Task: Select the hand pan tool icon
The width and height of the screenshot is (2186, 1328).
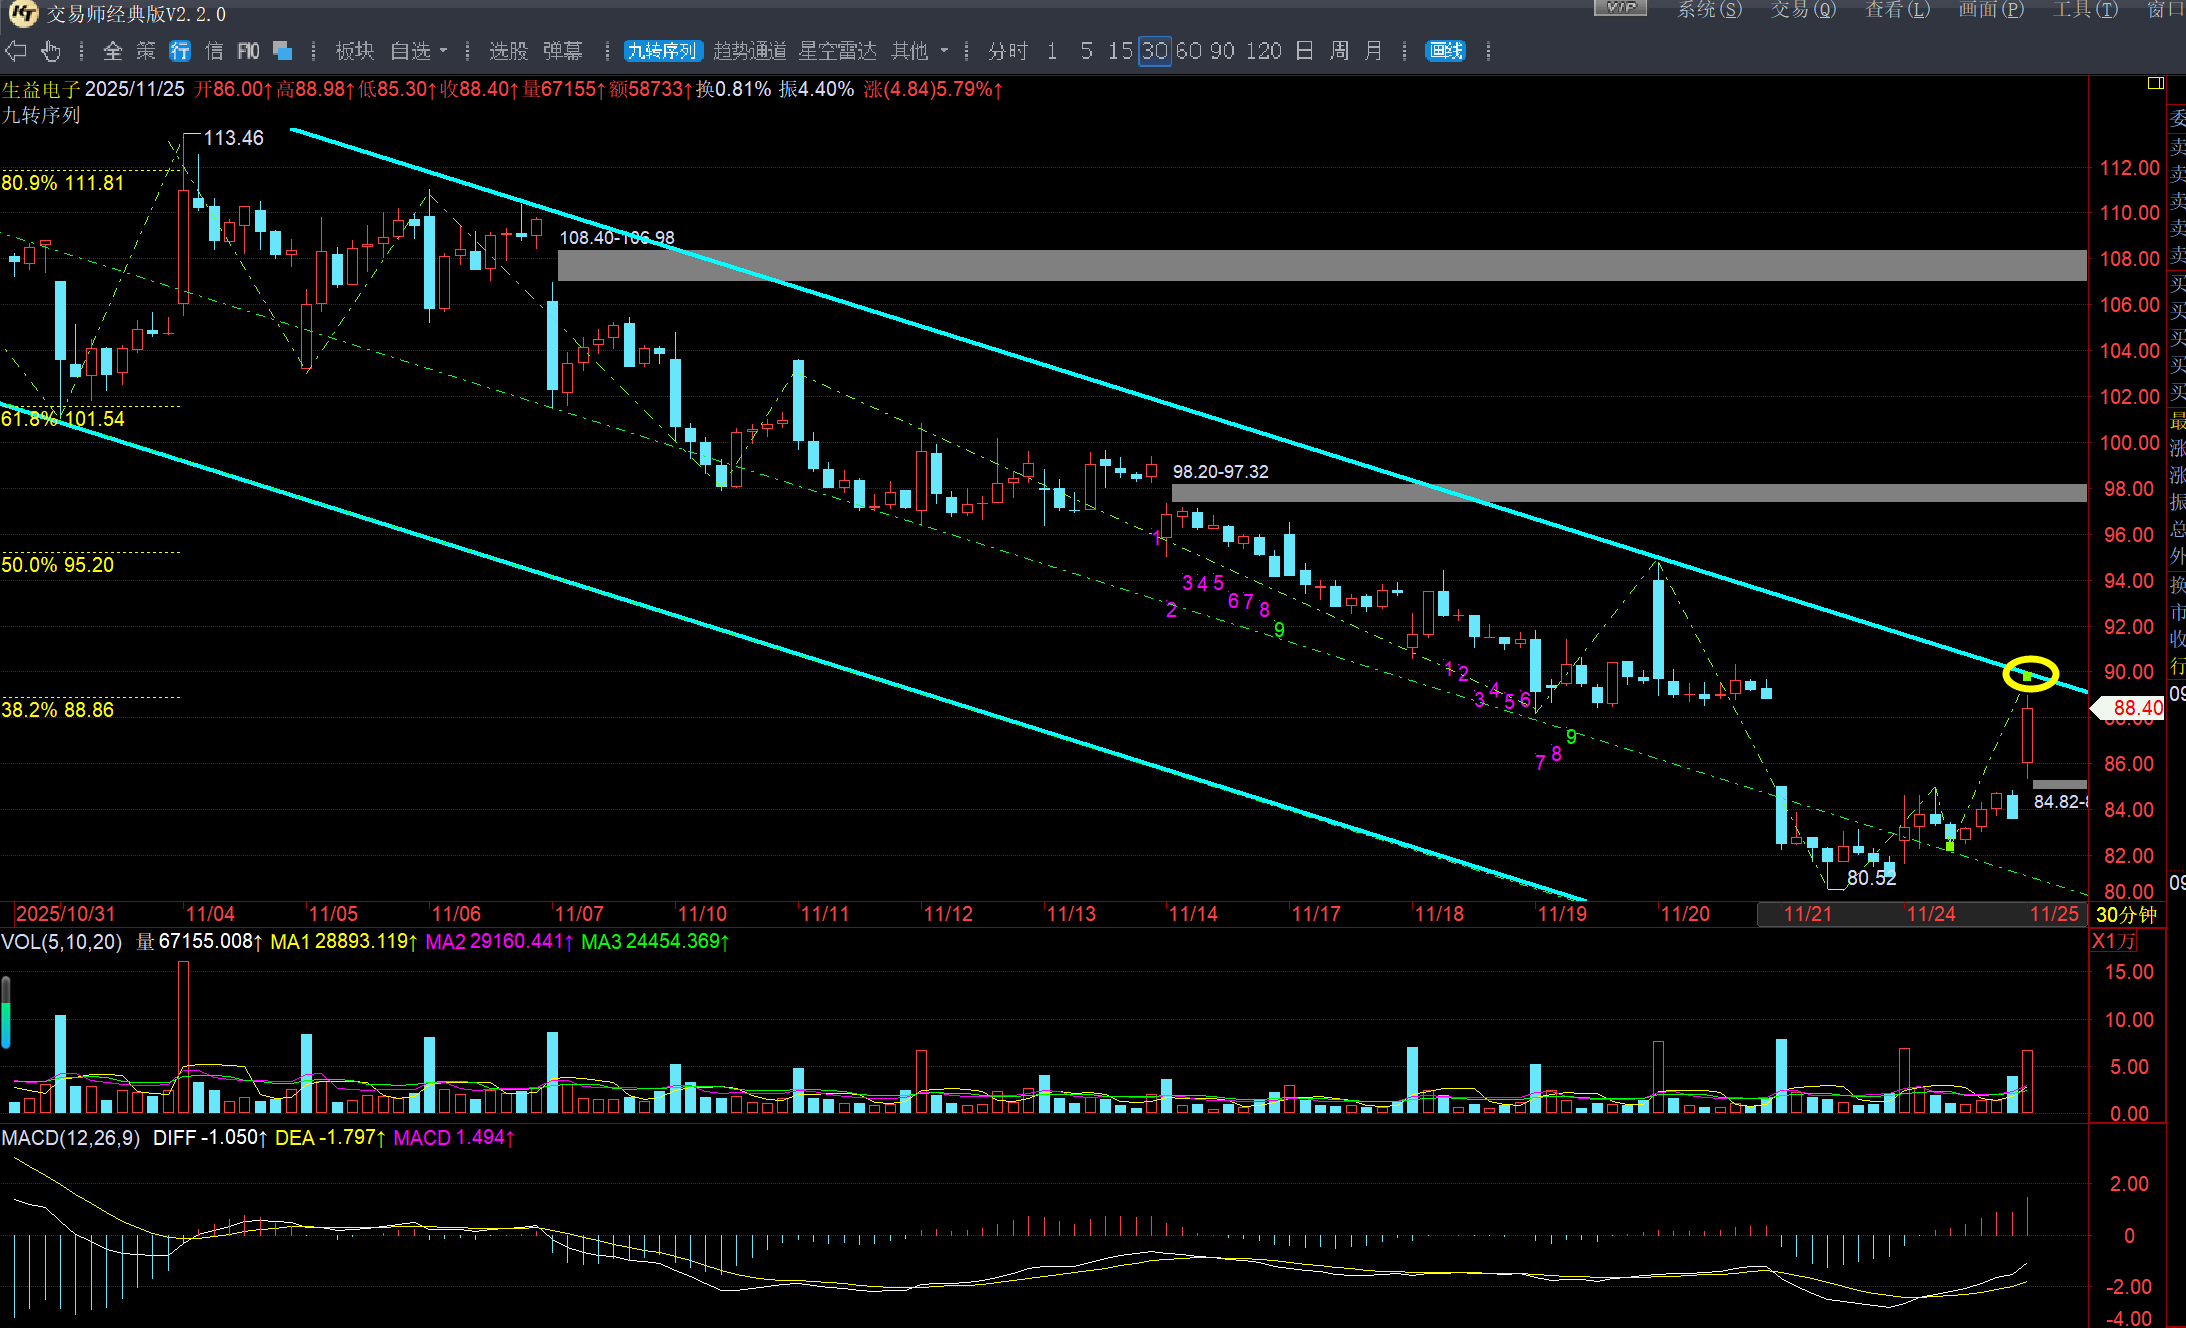Action: pos(51,51)
